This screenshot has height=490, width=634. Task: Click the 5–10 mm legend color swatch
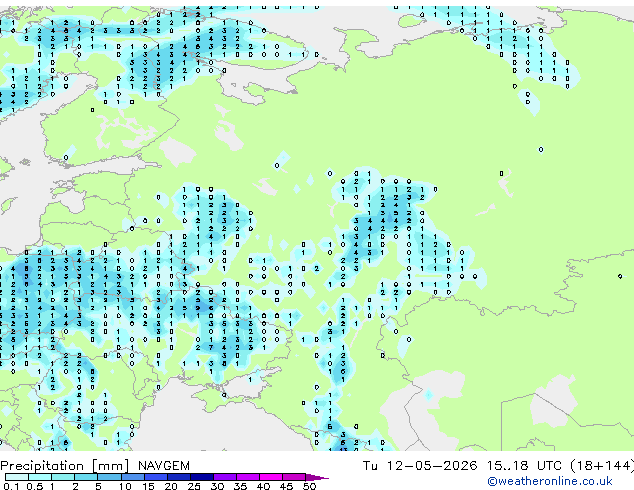tap(109, 477)
